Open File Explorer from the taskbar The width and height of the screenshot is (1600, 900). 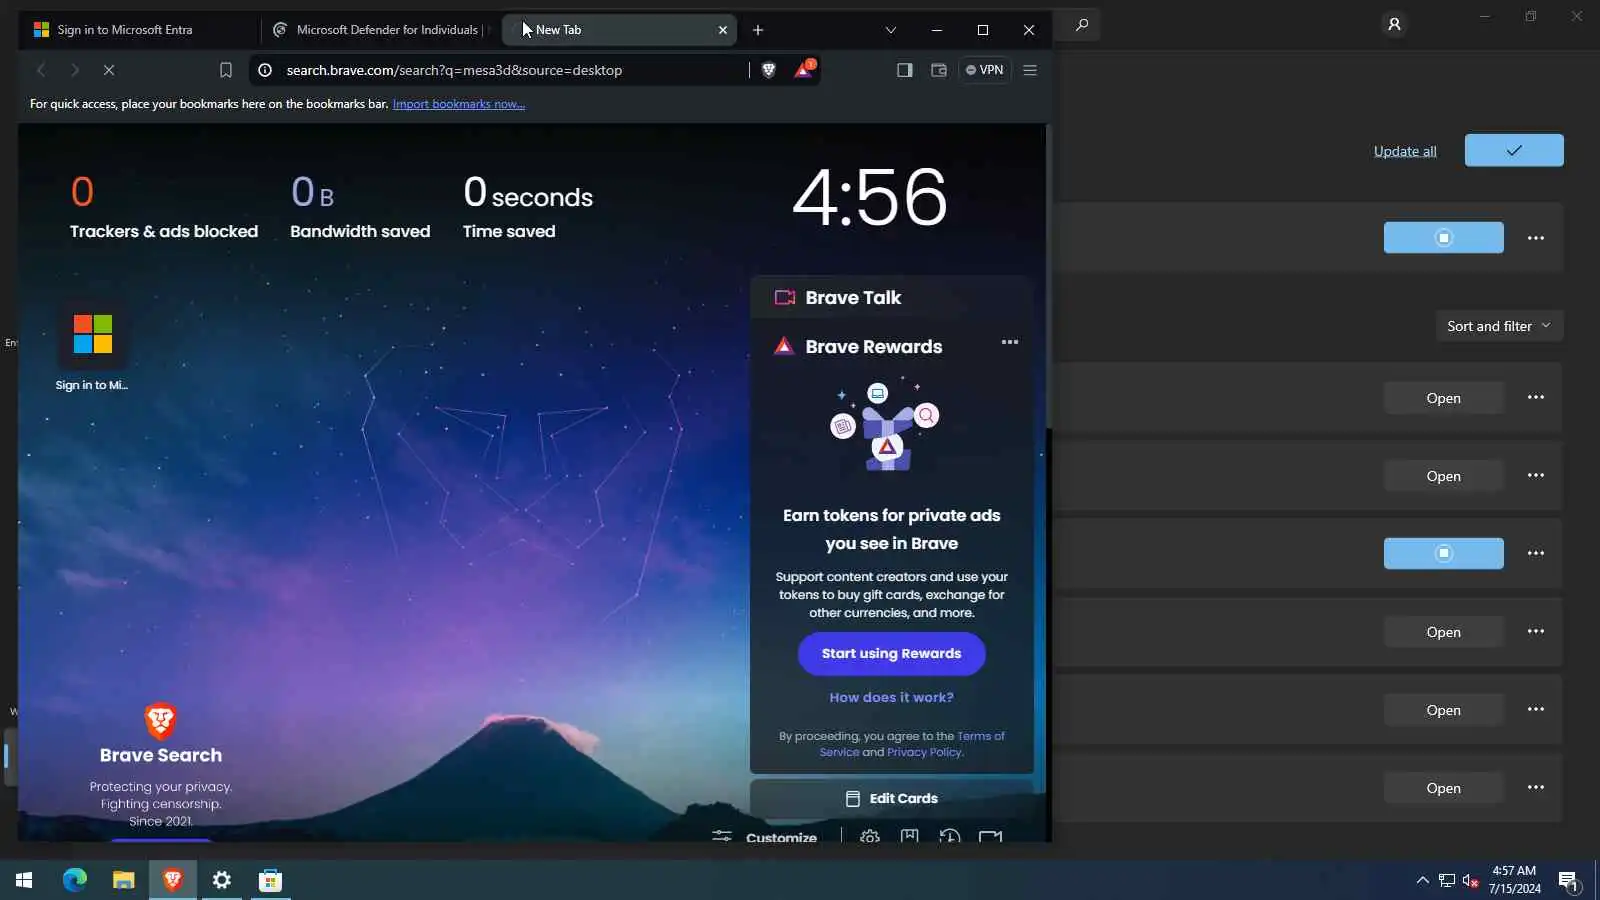pyautogui.click(x=124, y=880)
